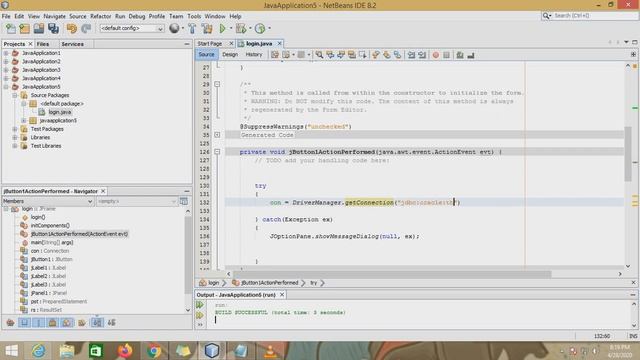Open the Tools menu
640x360 pixels.
tap(194, 16)
